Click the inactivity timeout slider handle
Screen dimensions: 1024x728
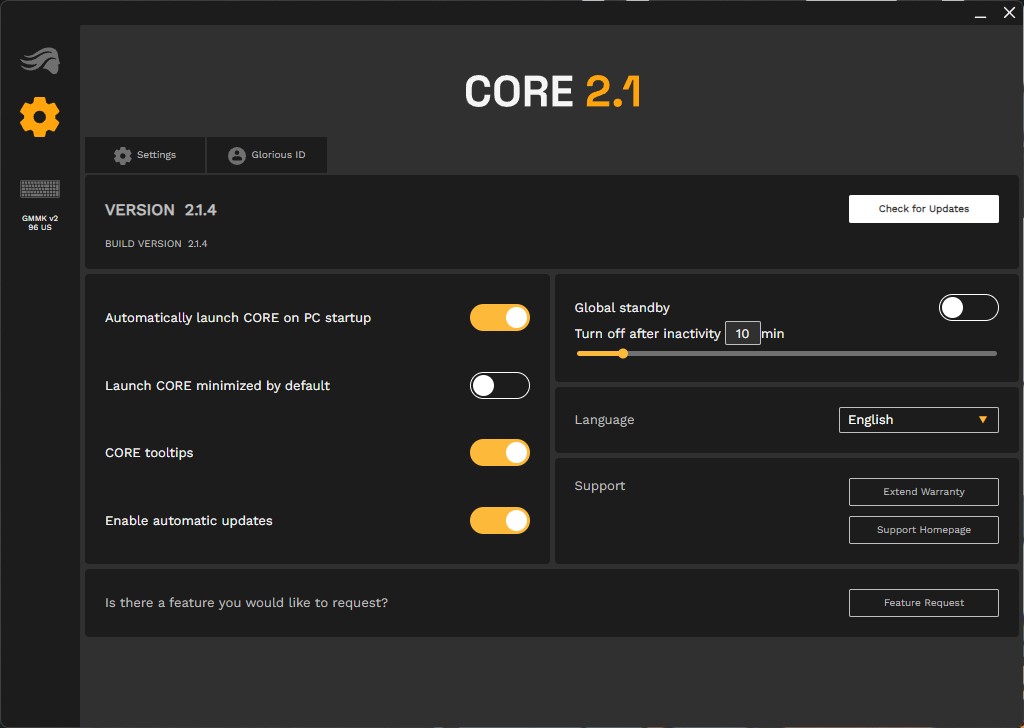623,353
